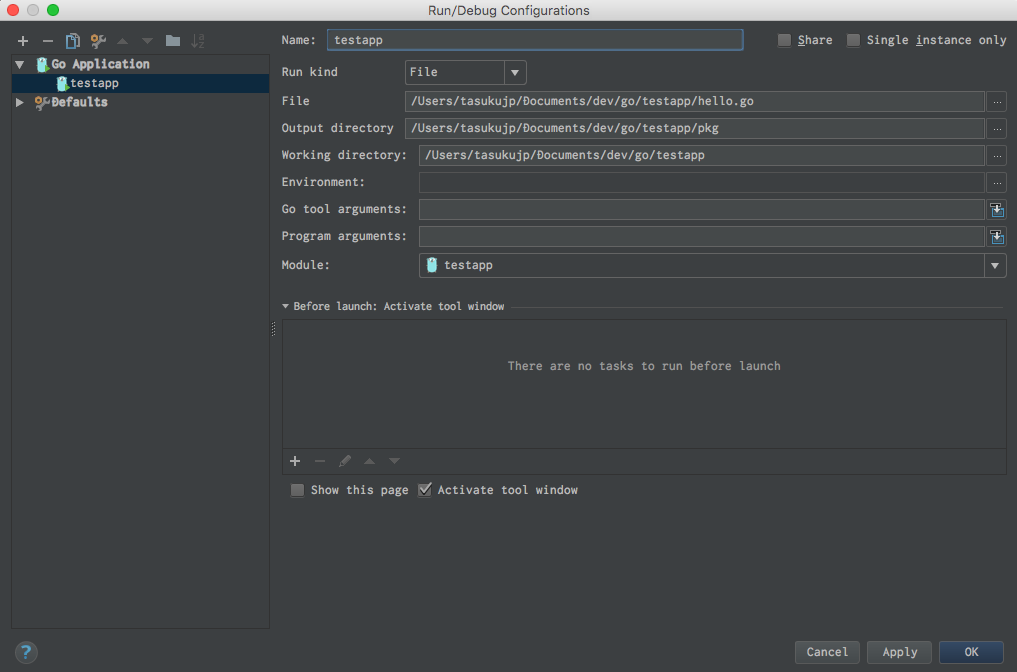Confirm with the OK button
Screen dimensions: 1017x672
(x=971, y=652)
